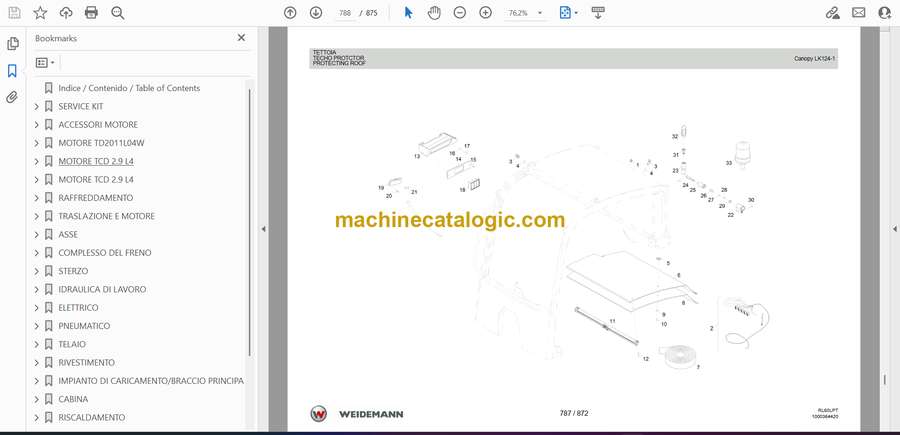Expand the TRASLAZIONE E MOTORE bookmark

37,216
